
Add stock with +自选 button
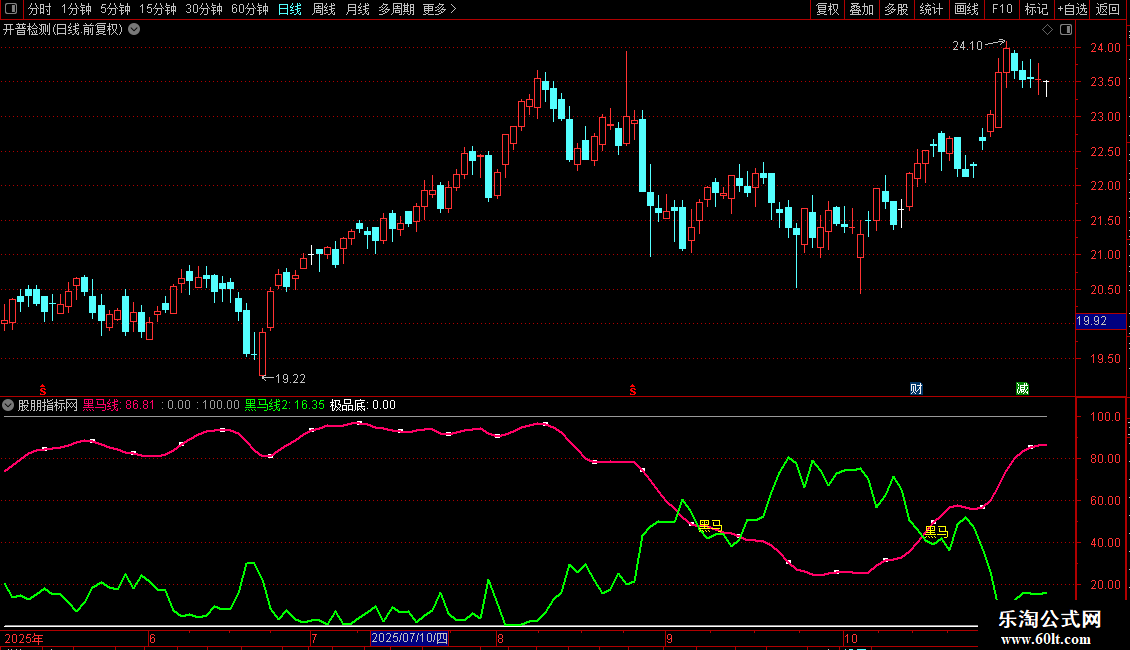click(x=1072, y=9)
